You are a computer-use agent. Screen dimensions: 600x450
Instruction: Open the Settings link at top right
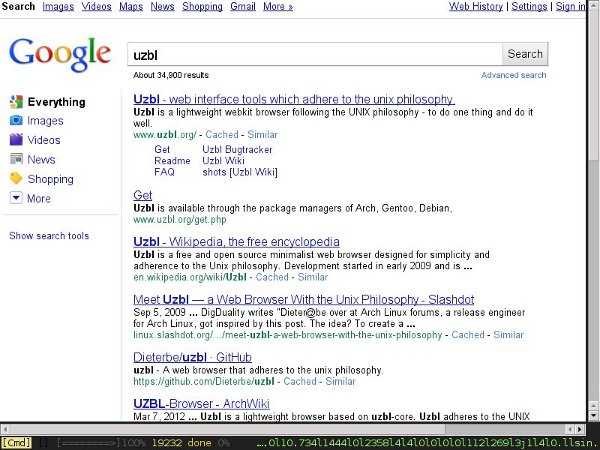click(x=529, y=7)
